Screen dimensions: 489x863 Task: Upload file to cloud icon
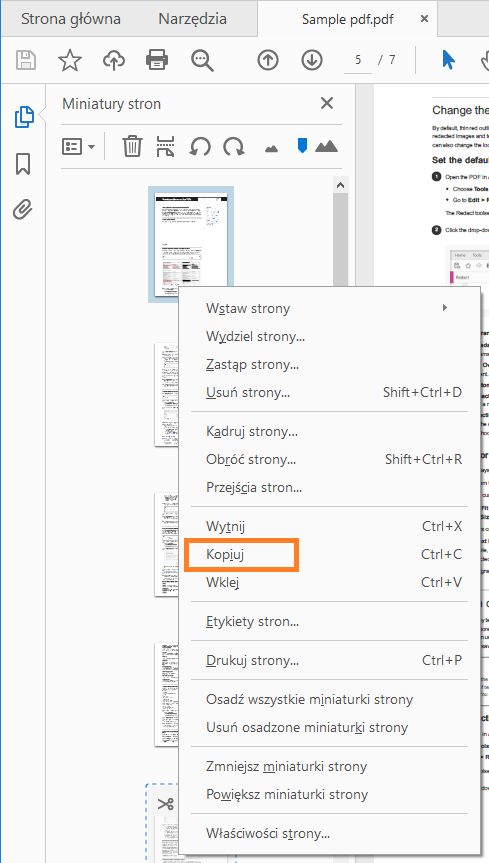113,60
